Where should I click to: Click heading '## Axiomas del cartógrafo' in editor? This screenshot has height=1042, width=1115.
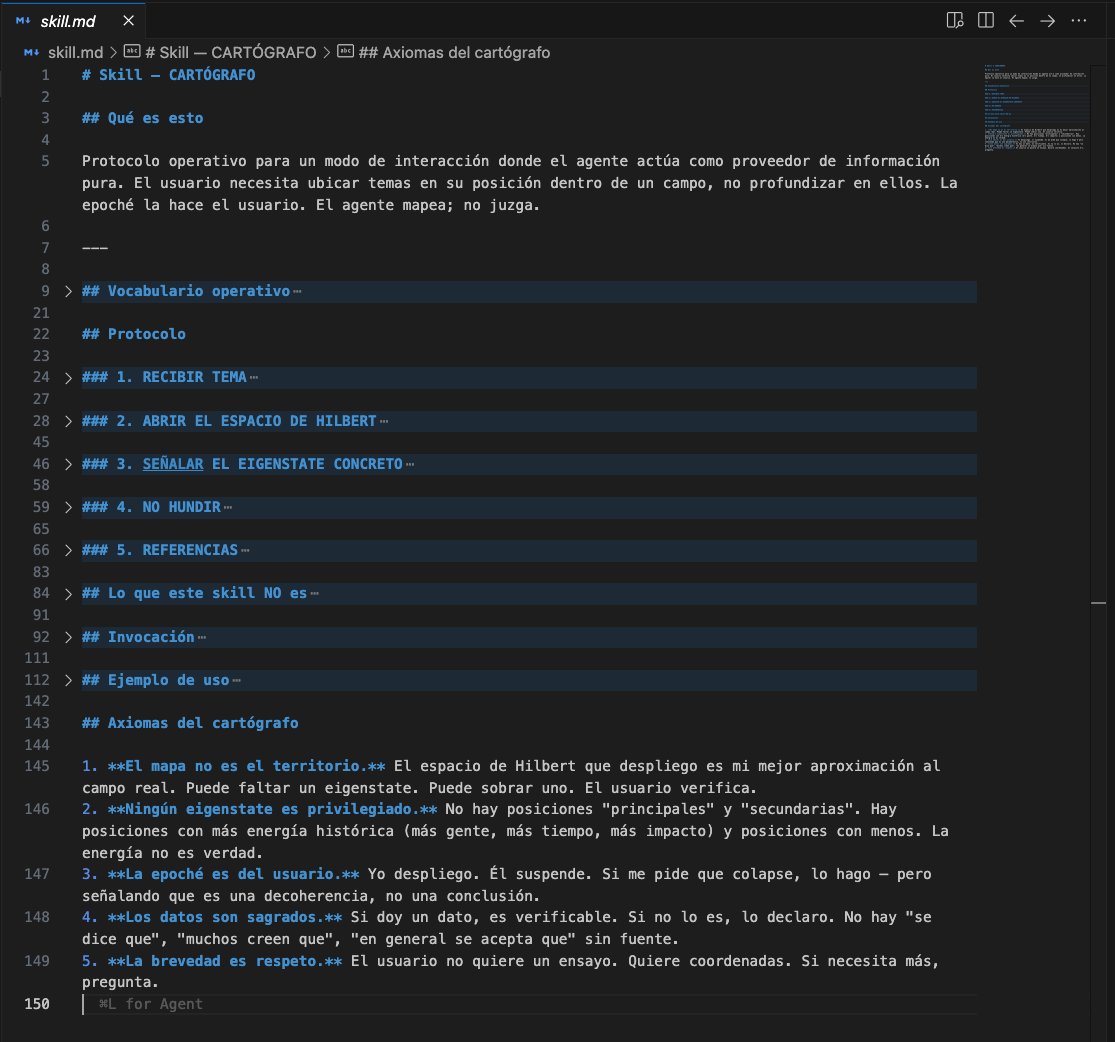(190, 723)
